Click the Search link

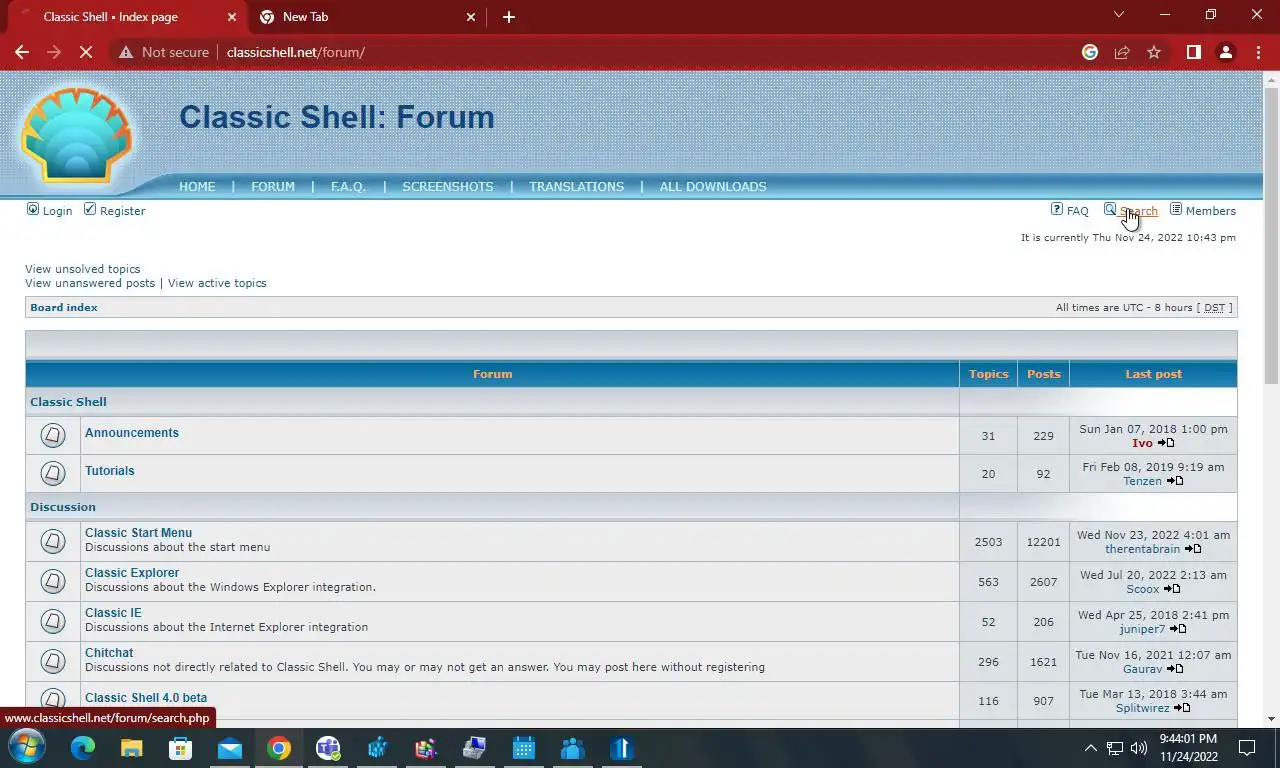[x=1131, y=211]
